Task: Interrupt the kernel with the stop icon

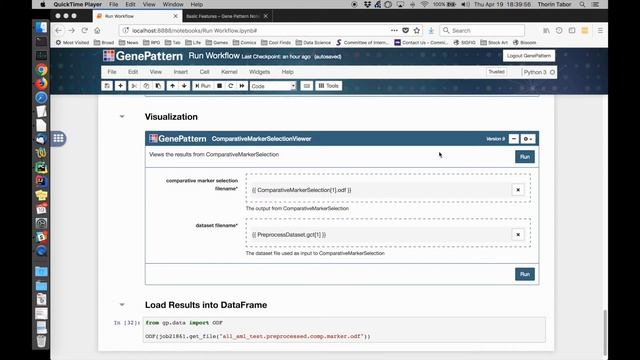Action: click(219, 86)
